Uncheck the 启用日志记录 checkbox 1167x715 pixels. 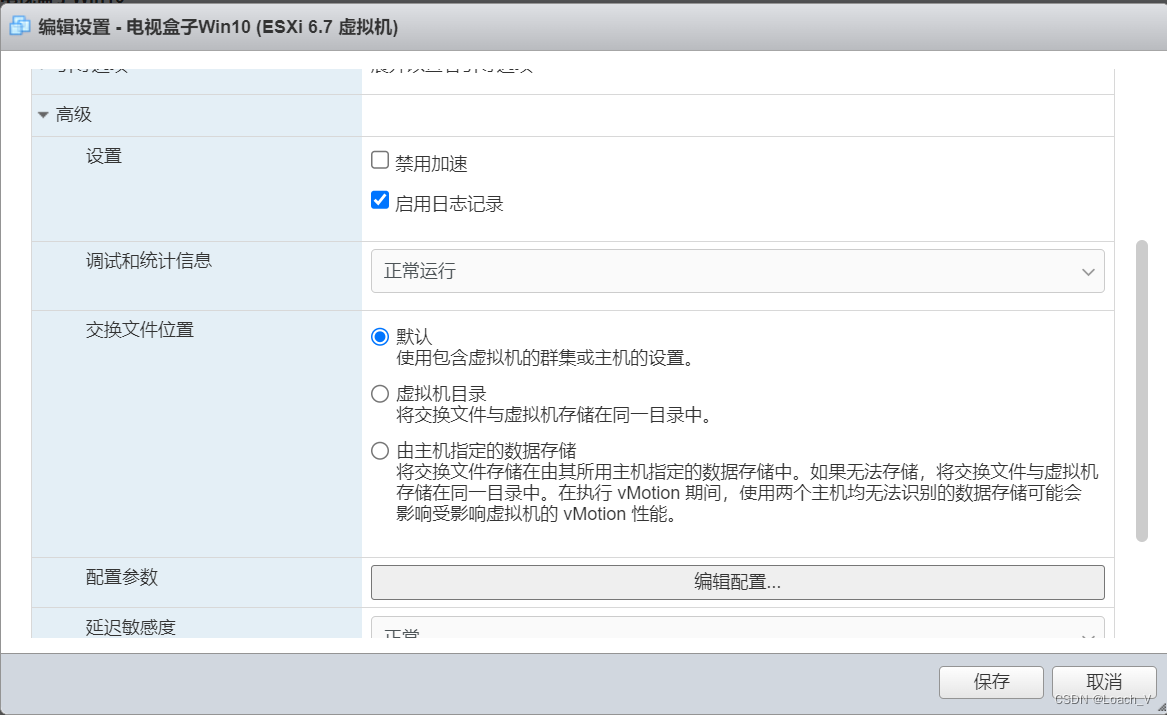tap(380, 200)
